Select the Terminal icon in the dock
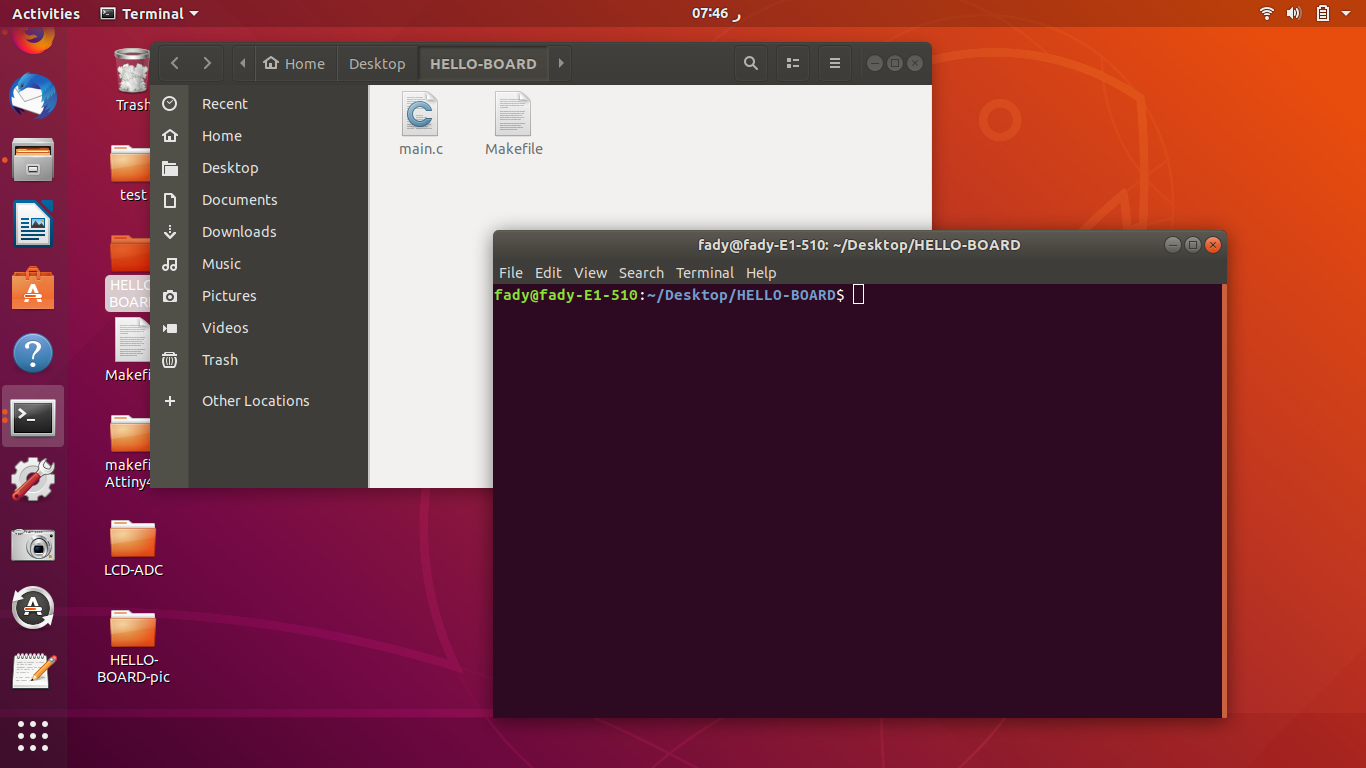This screenshot has width=1366, height=768. (x=33, y=417)
